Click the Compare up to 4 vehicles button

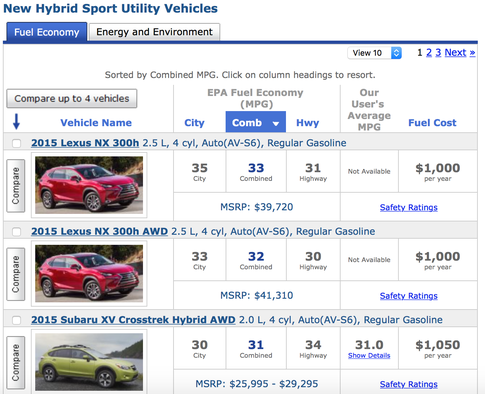(72, 98)
